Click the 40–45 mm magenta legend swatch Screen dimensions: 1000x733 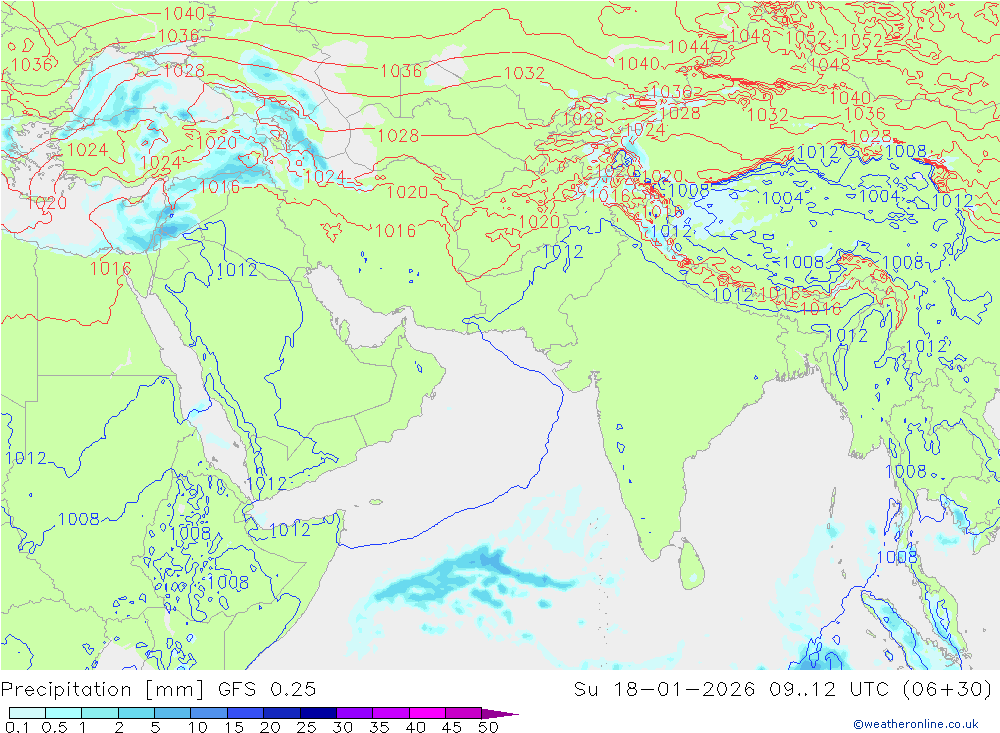coord(427,713)
